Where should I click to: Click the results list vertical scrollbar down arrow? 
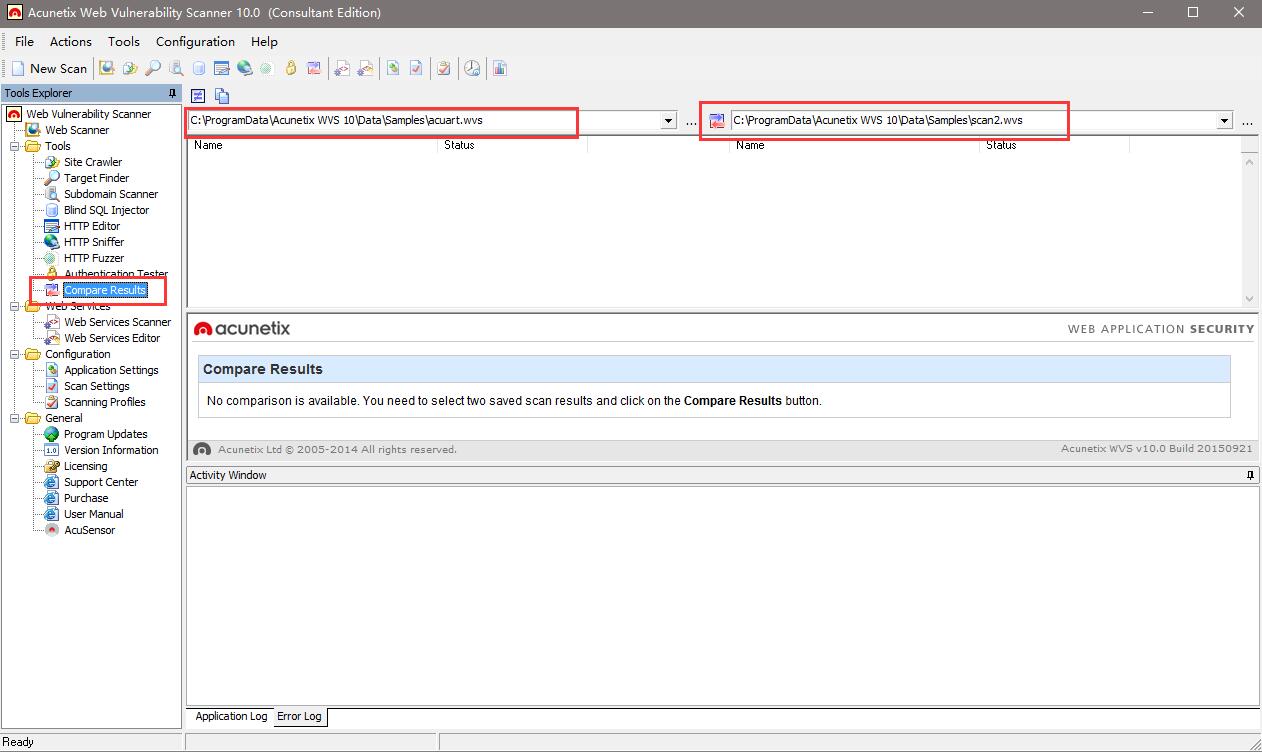click(x=1249, y=298)
